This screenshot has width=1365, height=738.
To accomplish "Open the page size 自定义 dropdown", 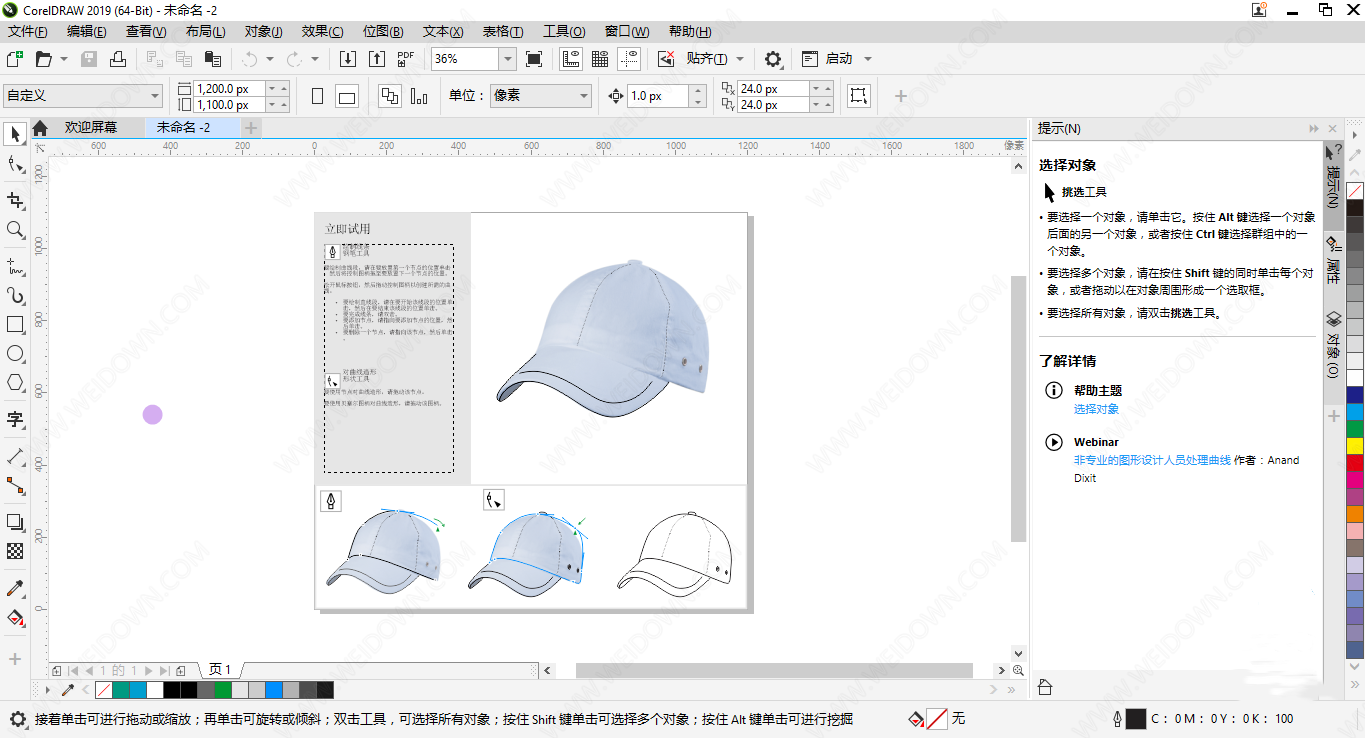I will pos(83,96).
